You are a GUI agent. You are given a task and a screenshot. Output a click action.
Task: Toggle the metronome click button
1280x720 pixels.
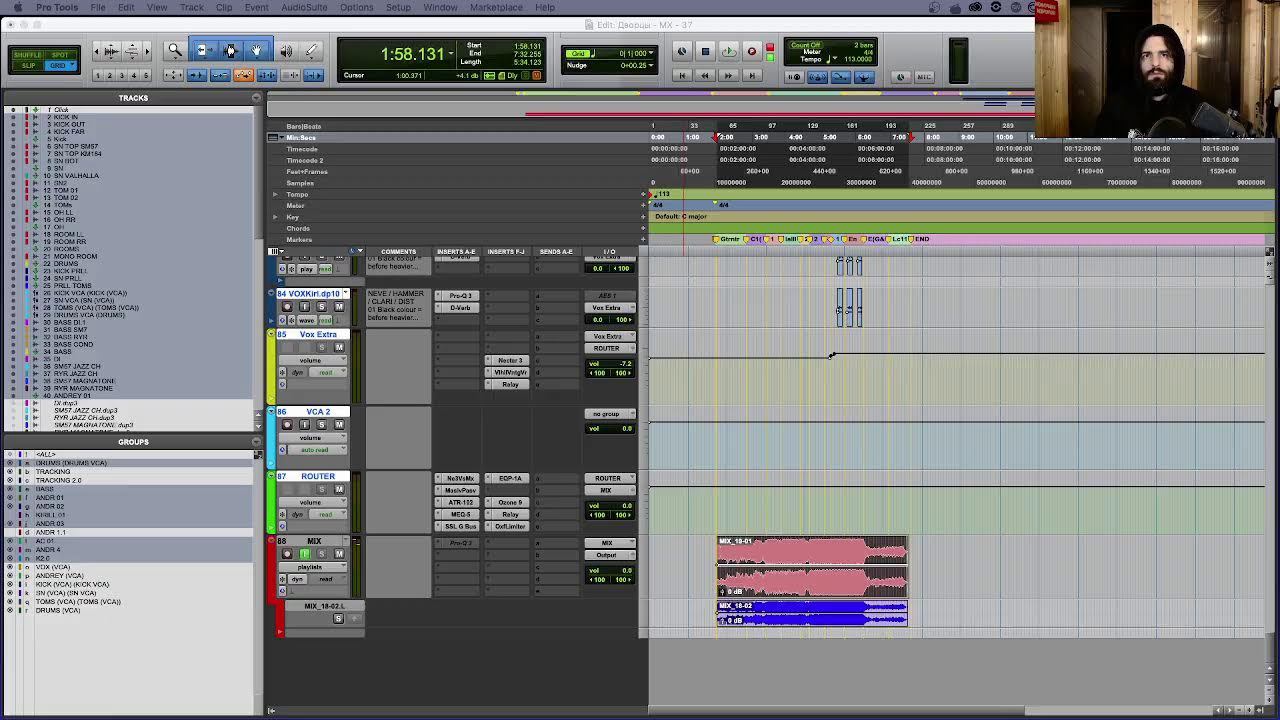[816, 77]
